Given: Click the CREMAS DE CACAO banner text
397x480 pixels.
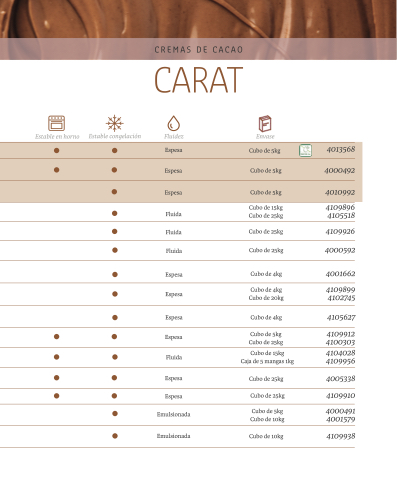Looking at the screenshot, I should pyautogui.click(x=199, y=50).
